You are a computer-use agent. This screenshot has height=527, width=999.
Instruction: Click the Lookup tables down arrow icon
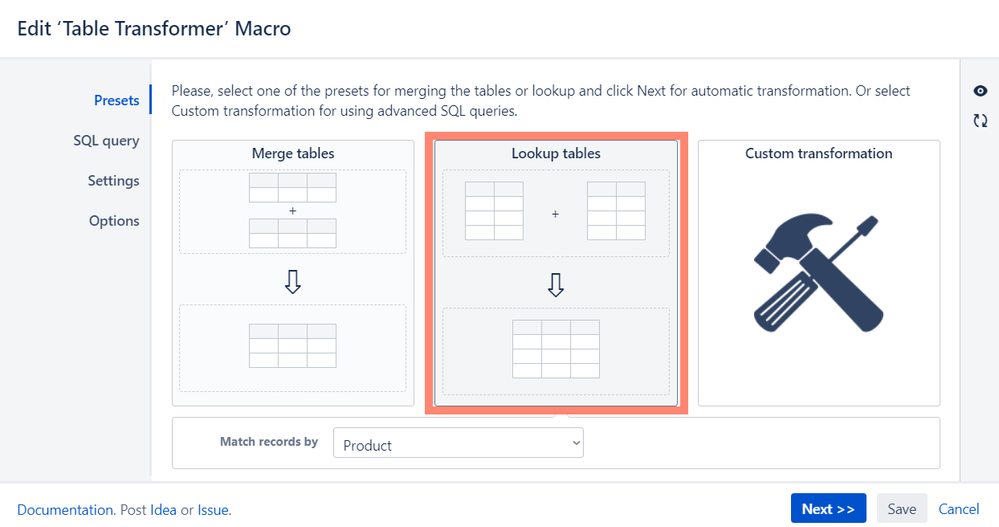pyautogui.click(x=556, y=285)
